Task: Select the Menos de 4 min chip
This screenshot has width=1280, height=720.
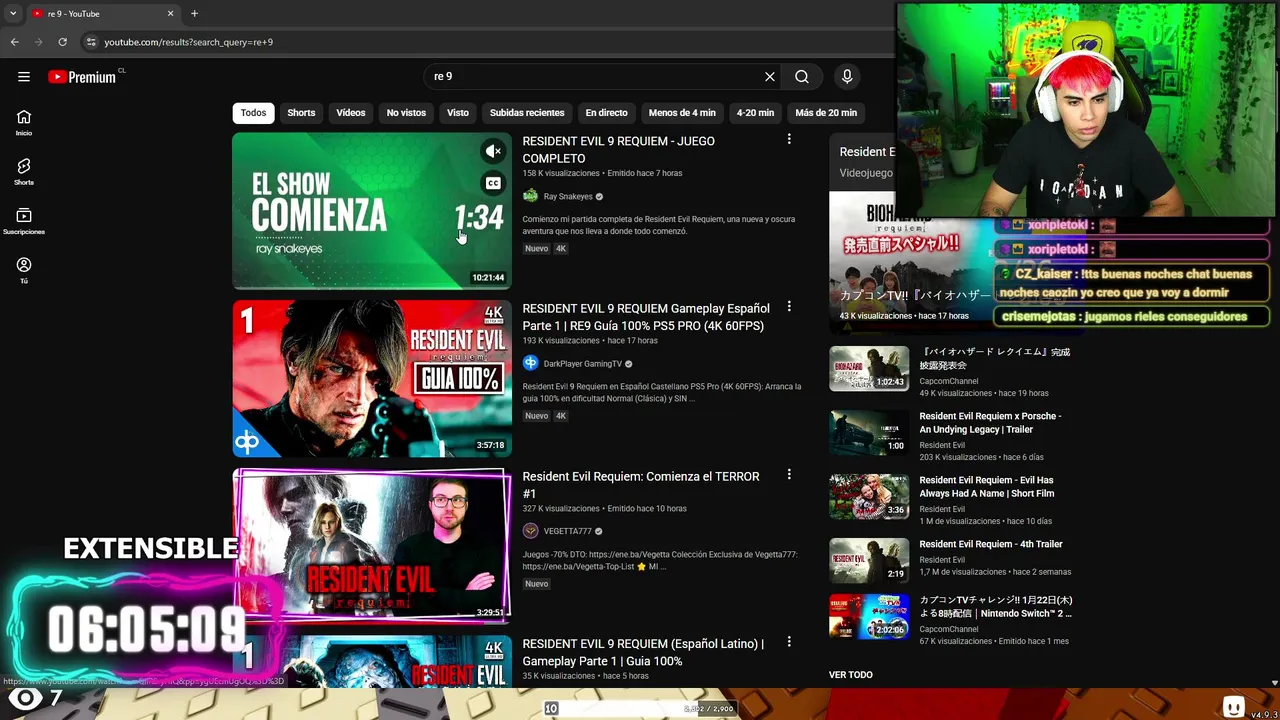Action: (682, 113)
